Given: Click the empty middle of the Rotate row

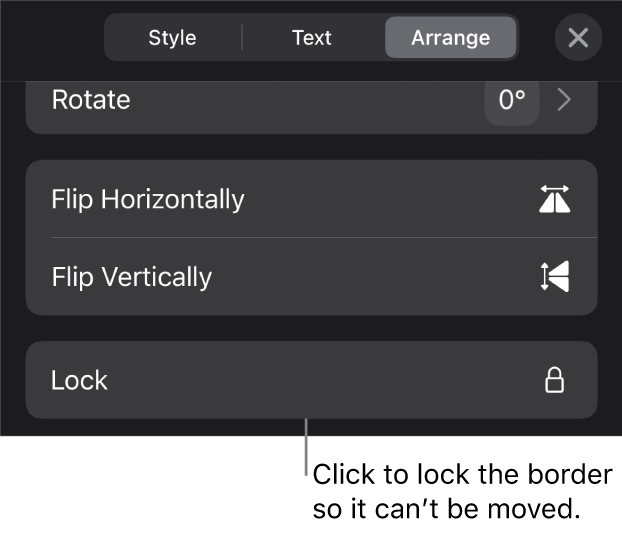Looking at the screenshot, I should [x=300, y=100].
